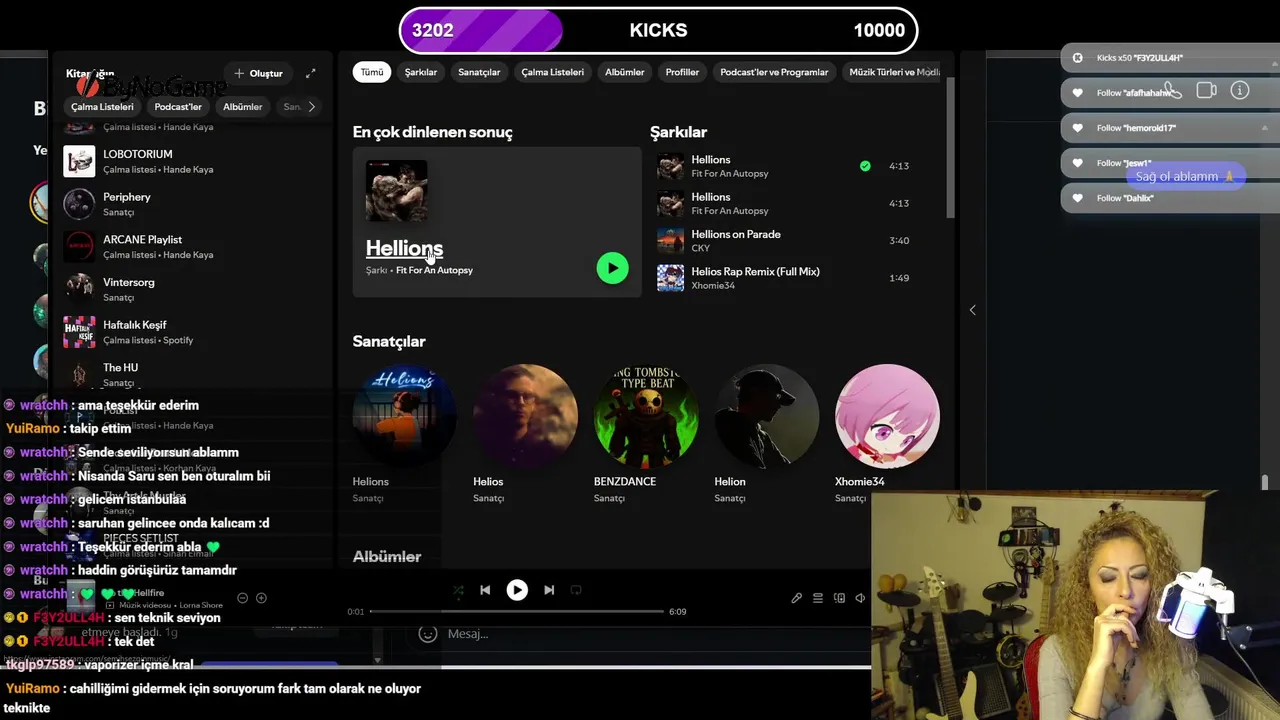Open the Helios artist profile picture
Screen dimensions: 1280x720
pos(525,416)
